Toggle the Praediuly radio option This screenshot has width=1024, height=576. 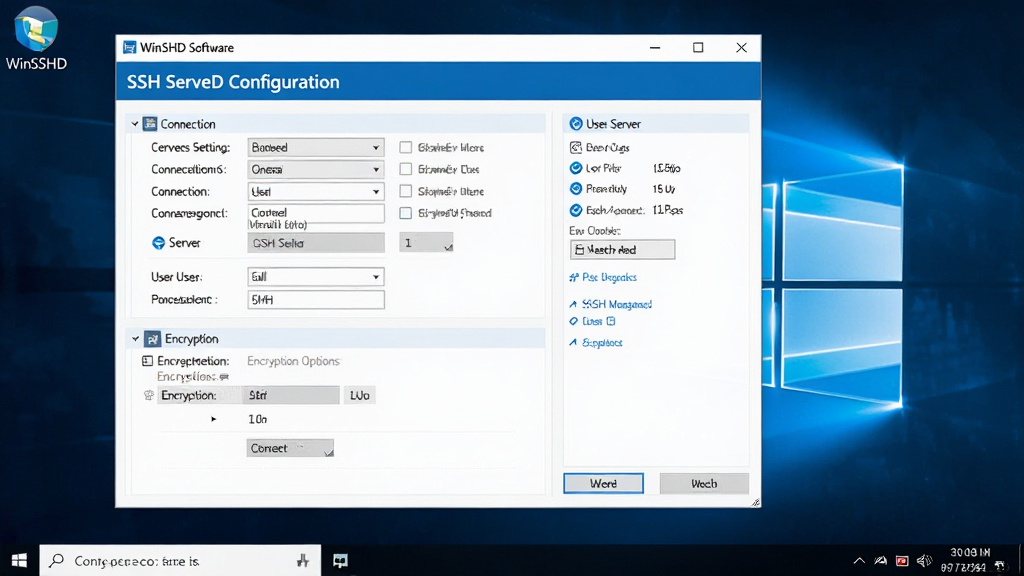[575, 189]
